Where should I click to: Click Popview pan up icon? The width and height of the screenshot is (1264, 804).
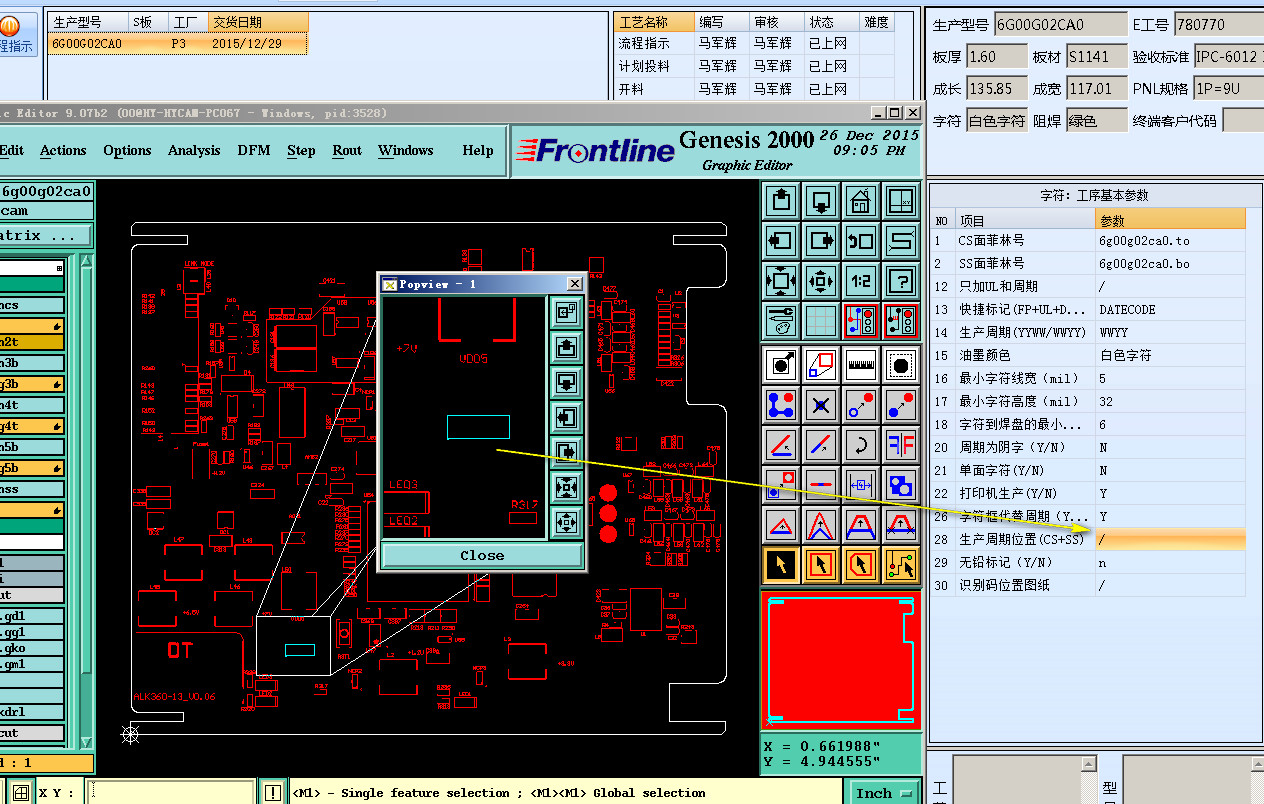point(567,347)
